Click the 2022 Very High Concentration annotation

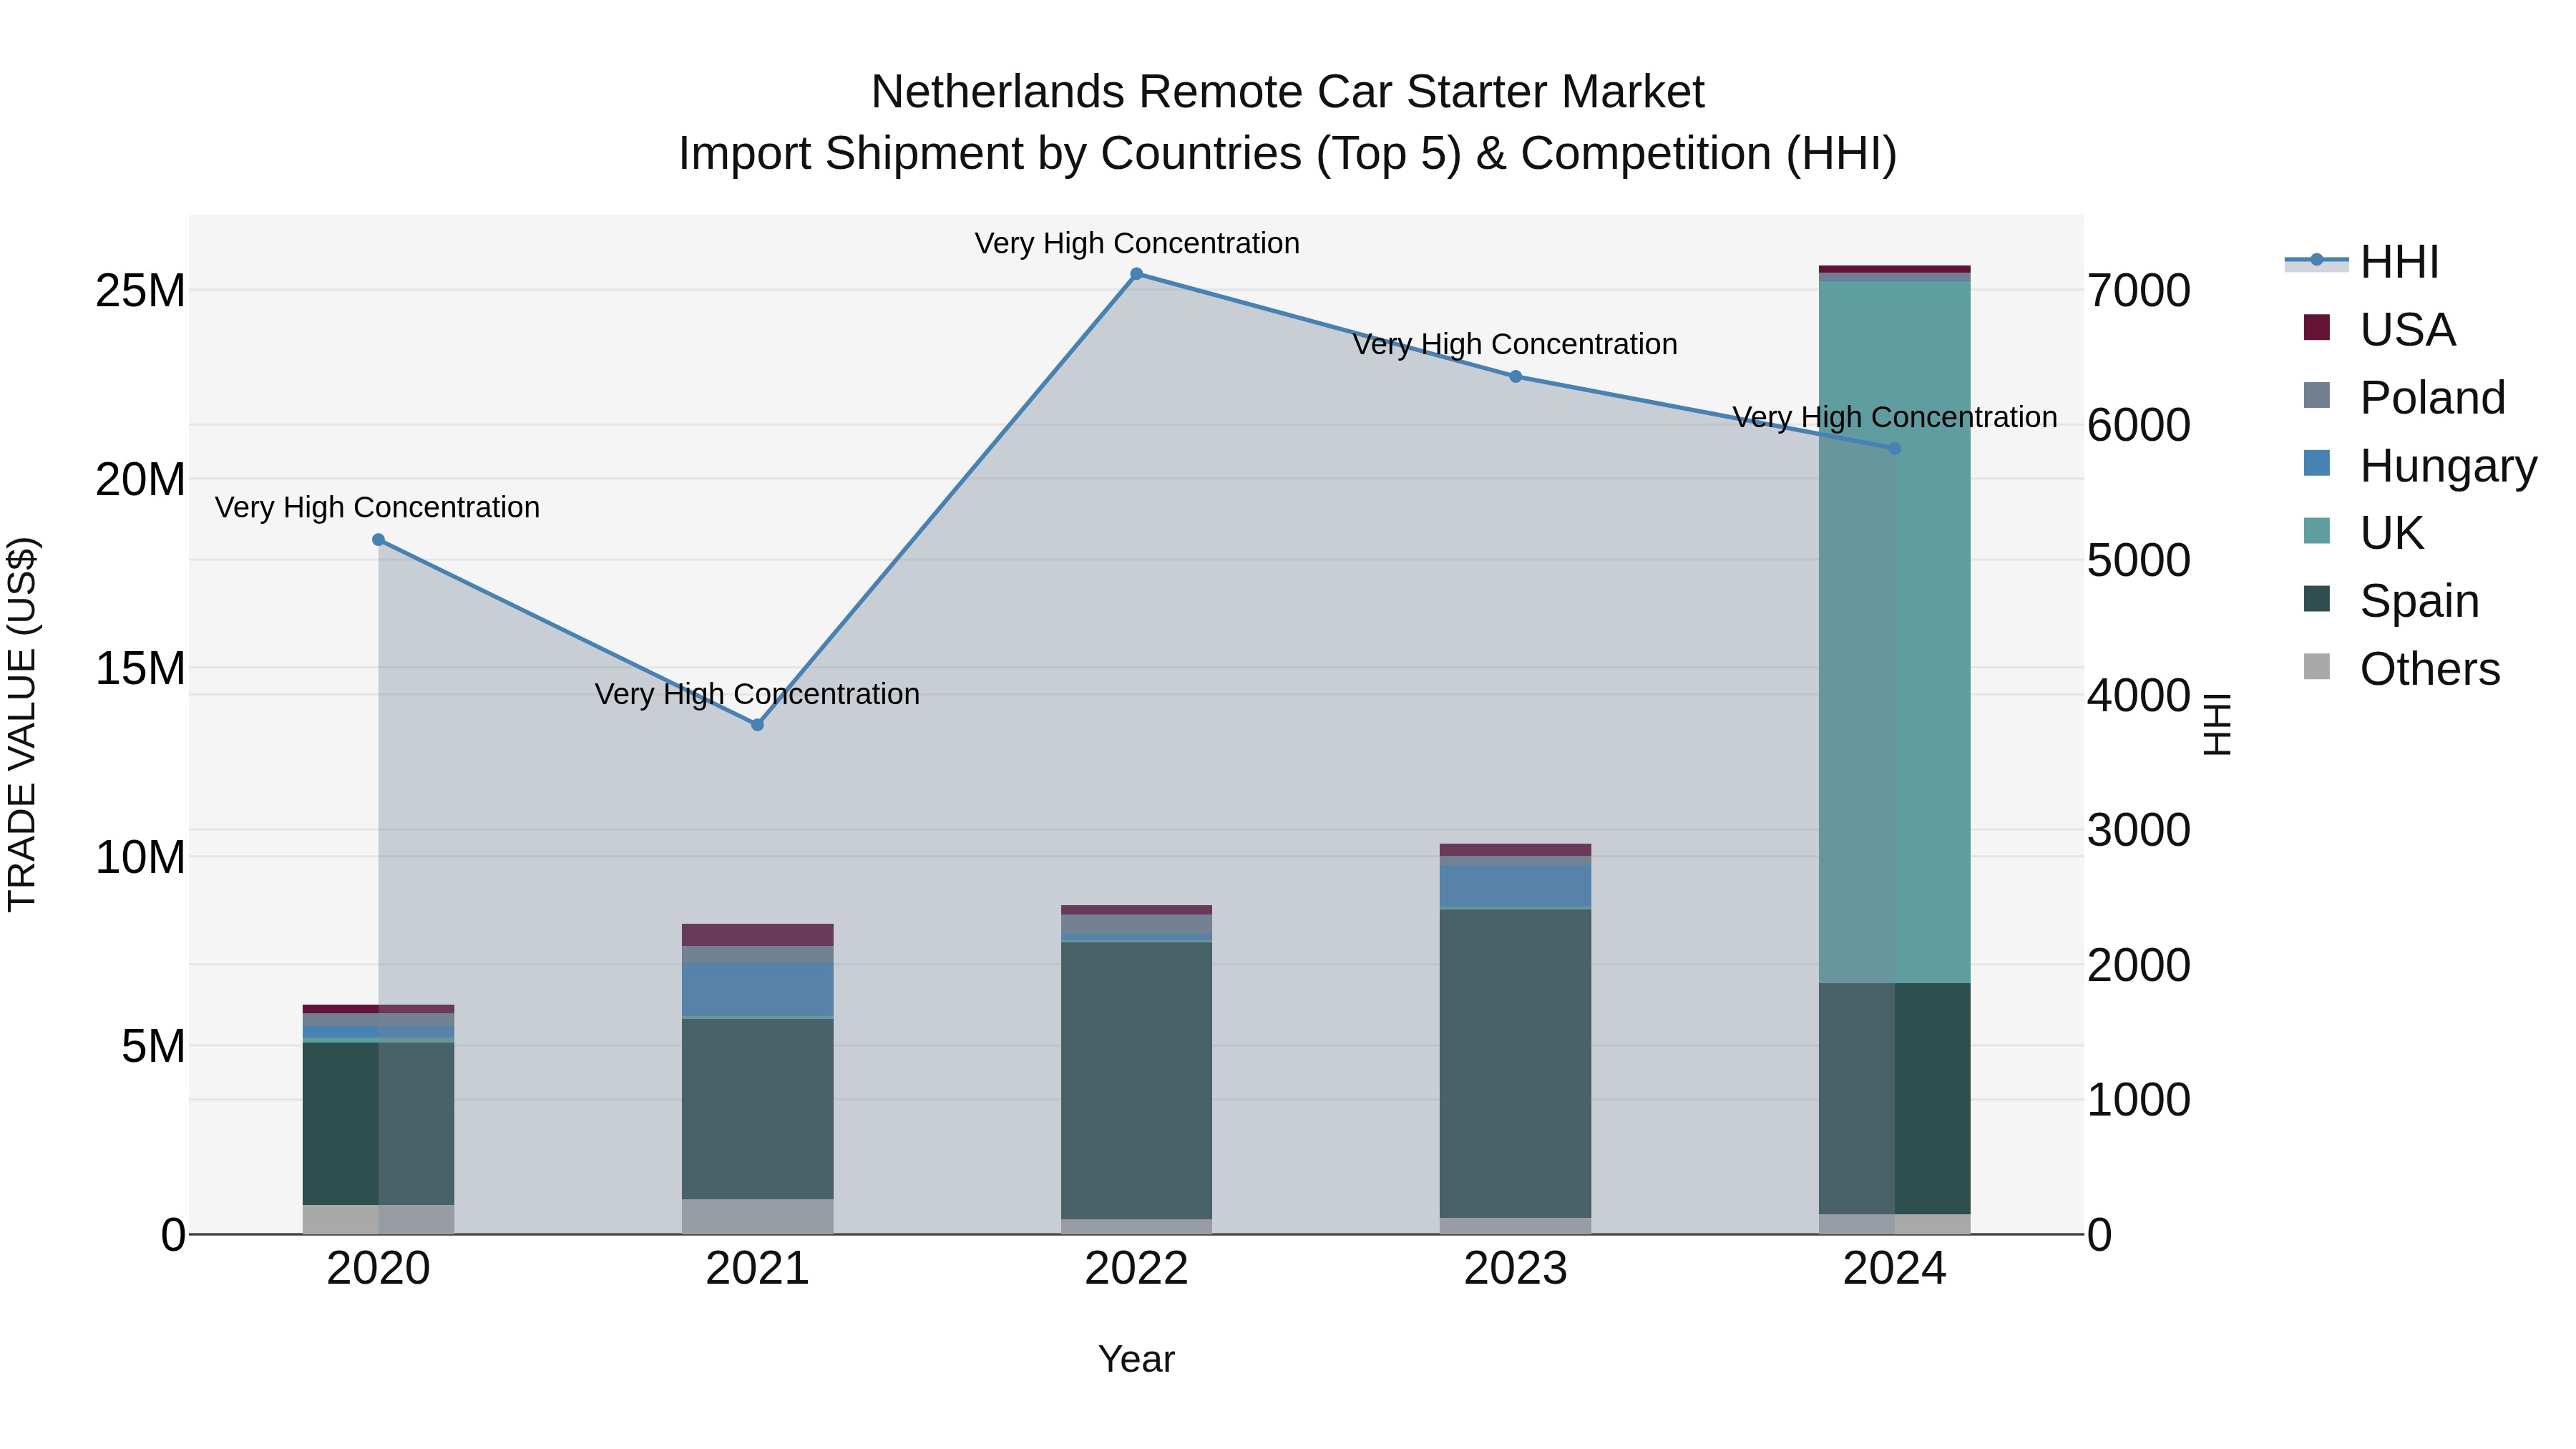[1137, 243]
